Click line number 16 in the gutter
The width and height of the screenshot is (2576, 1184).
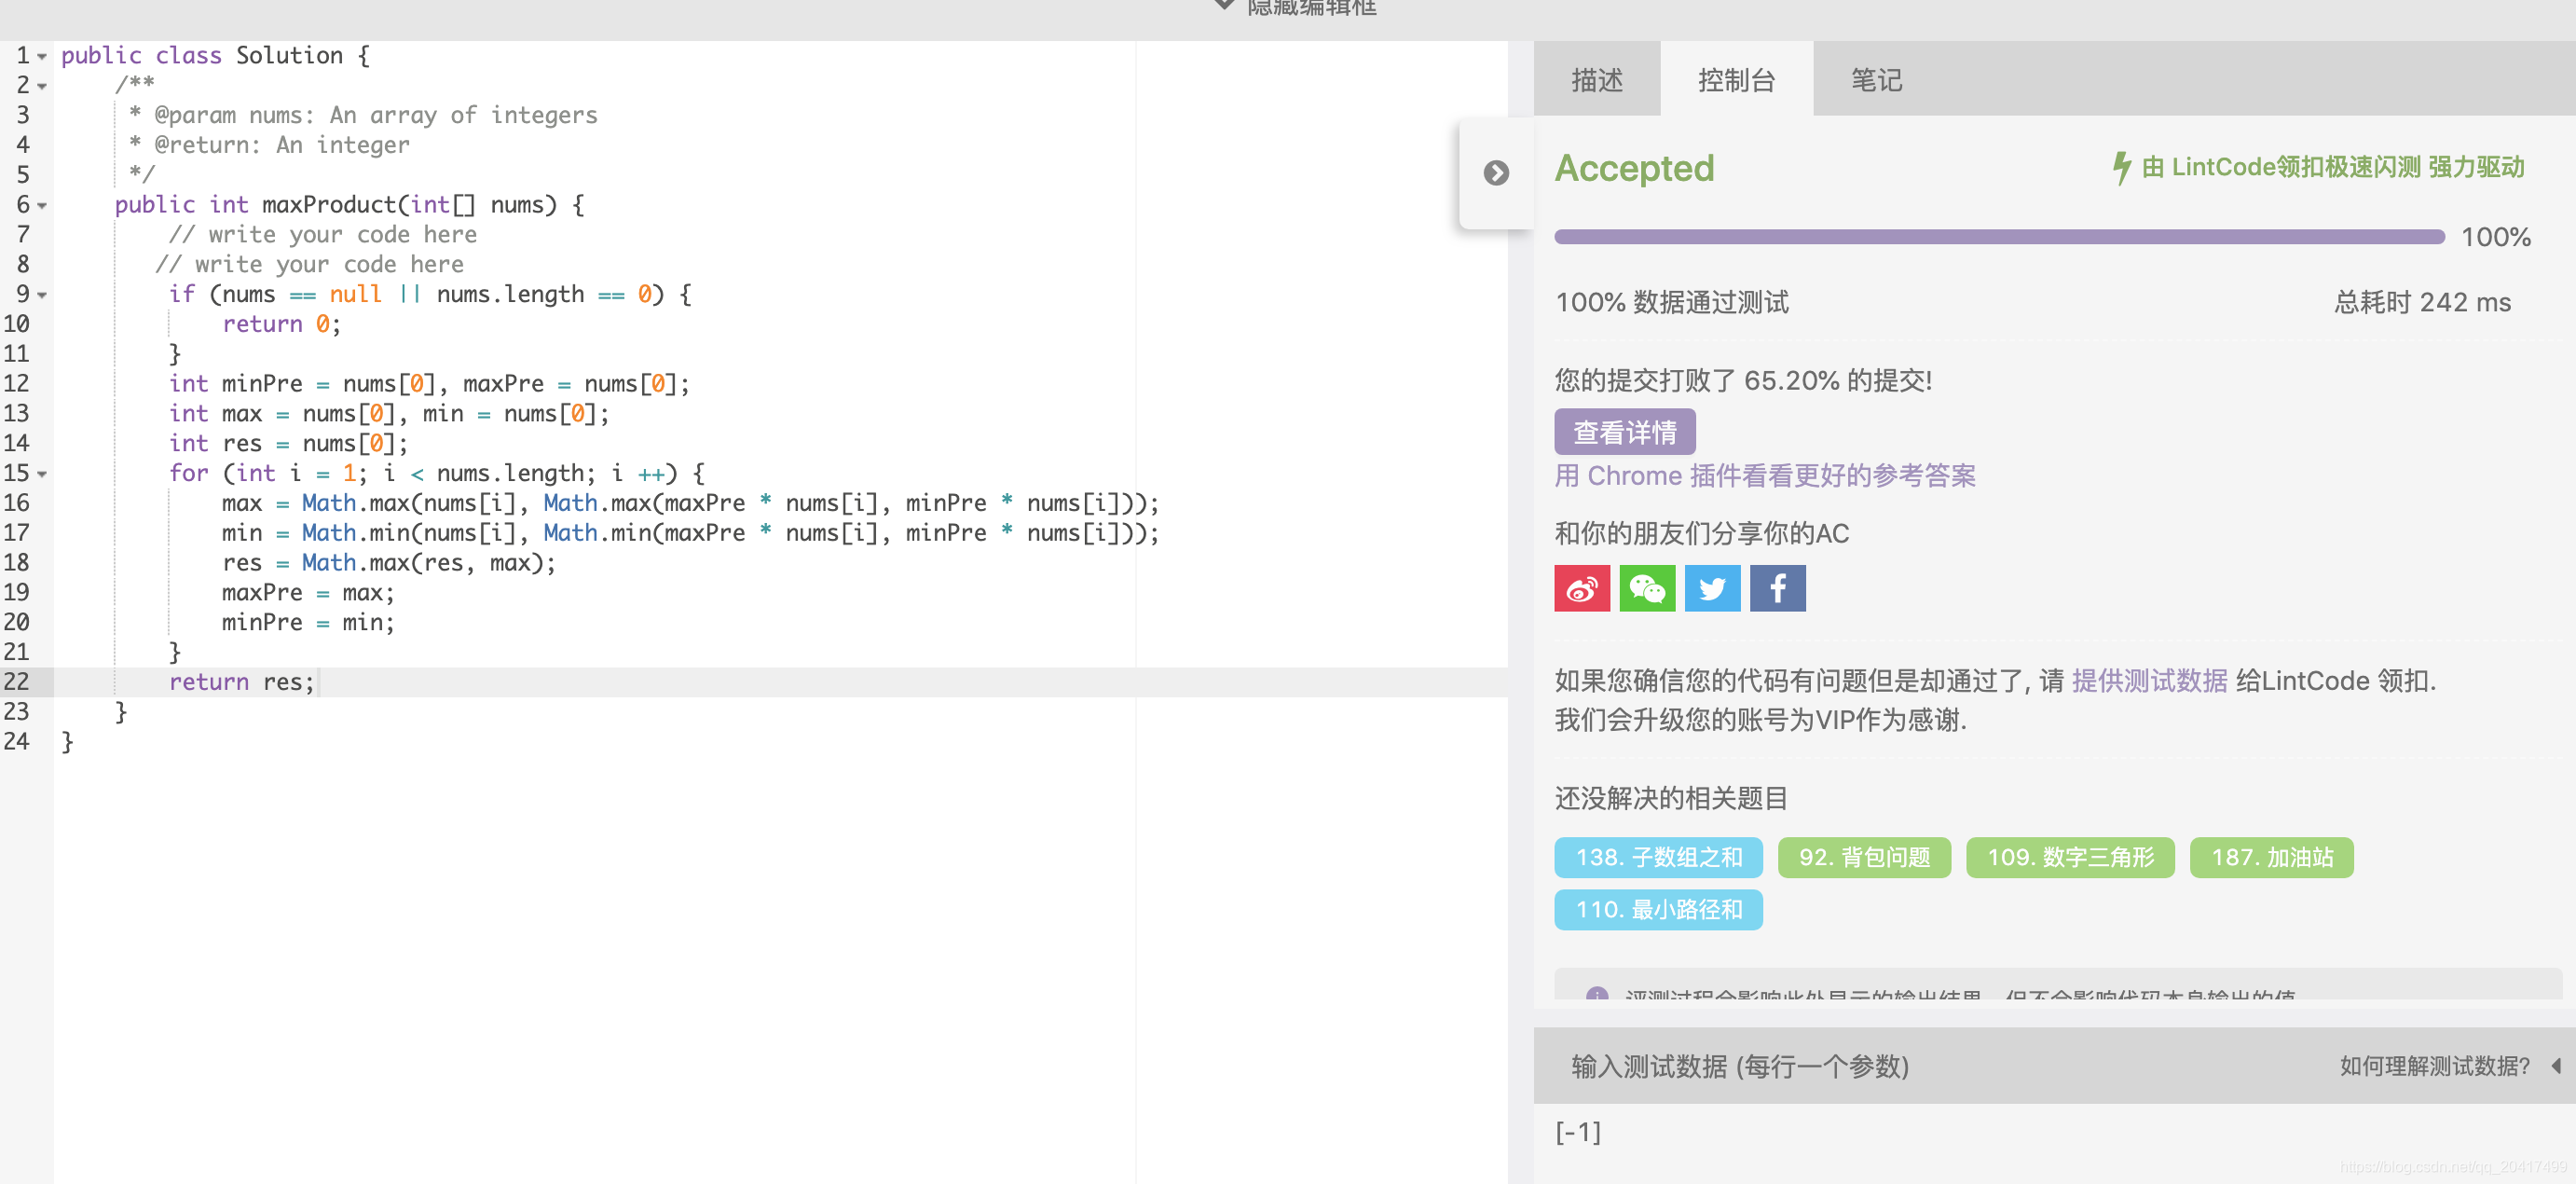tap(17, 503)
